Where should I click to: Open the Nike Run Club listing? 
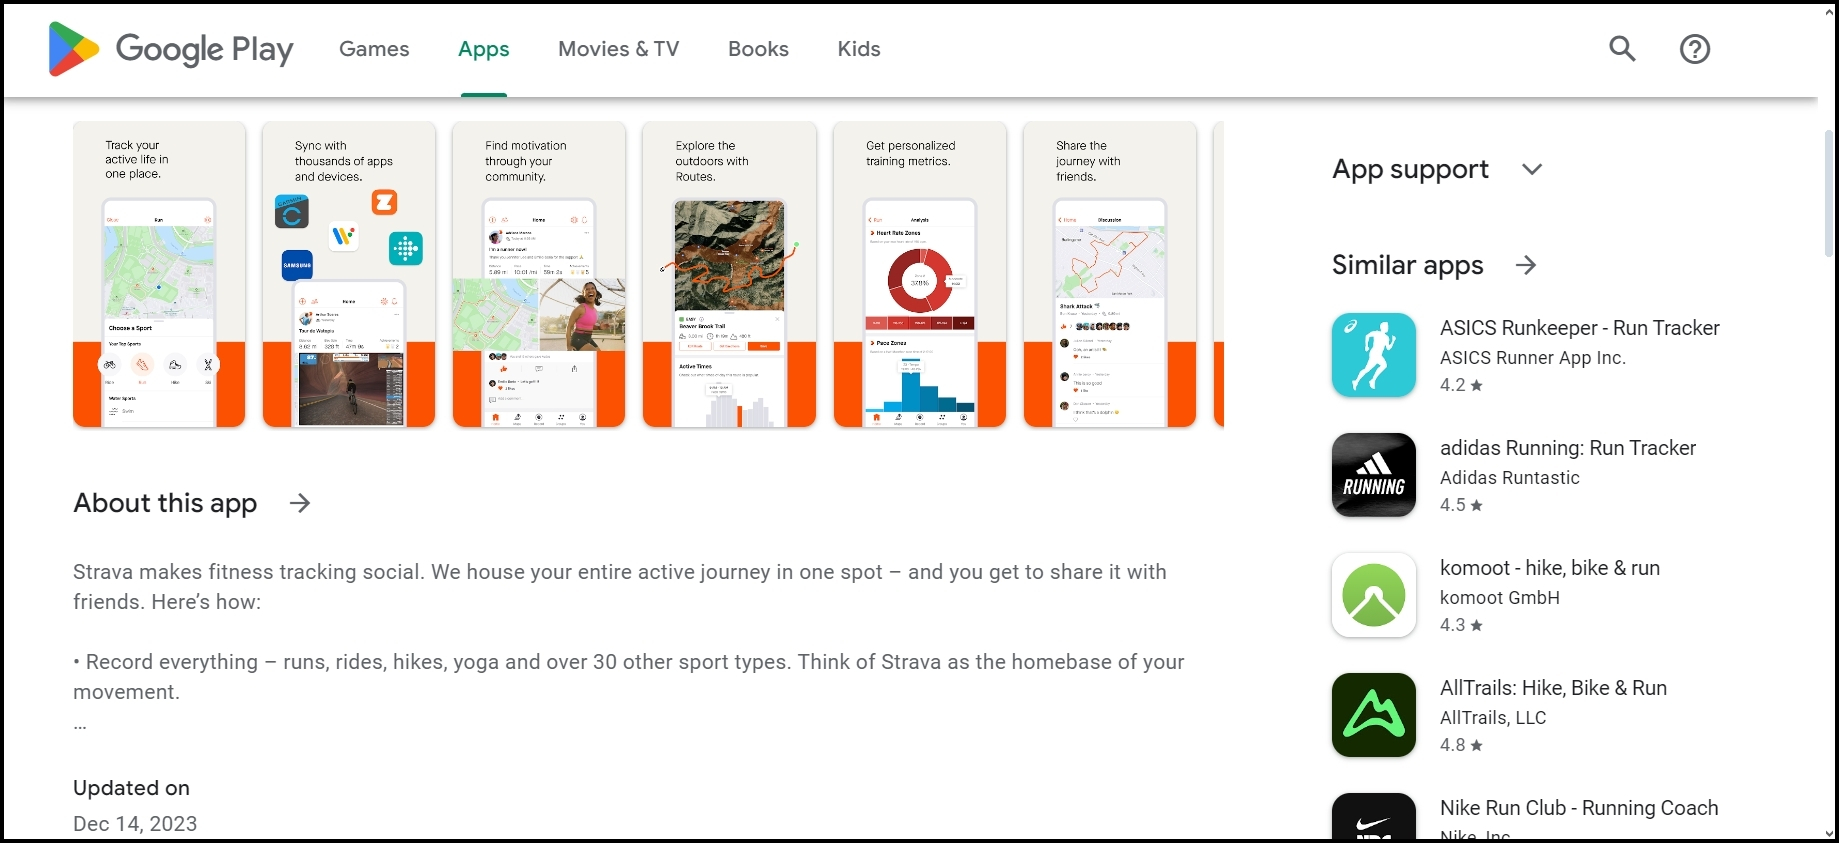point(1578,808)
